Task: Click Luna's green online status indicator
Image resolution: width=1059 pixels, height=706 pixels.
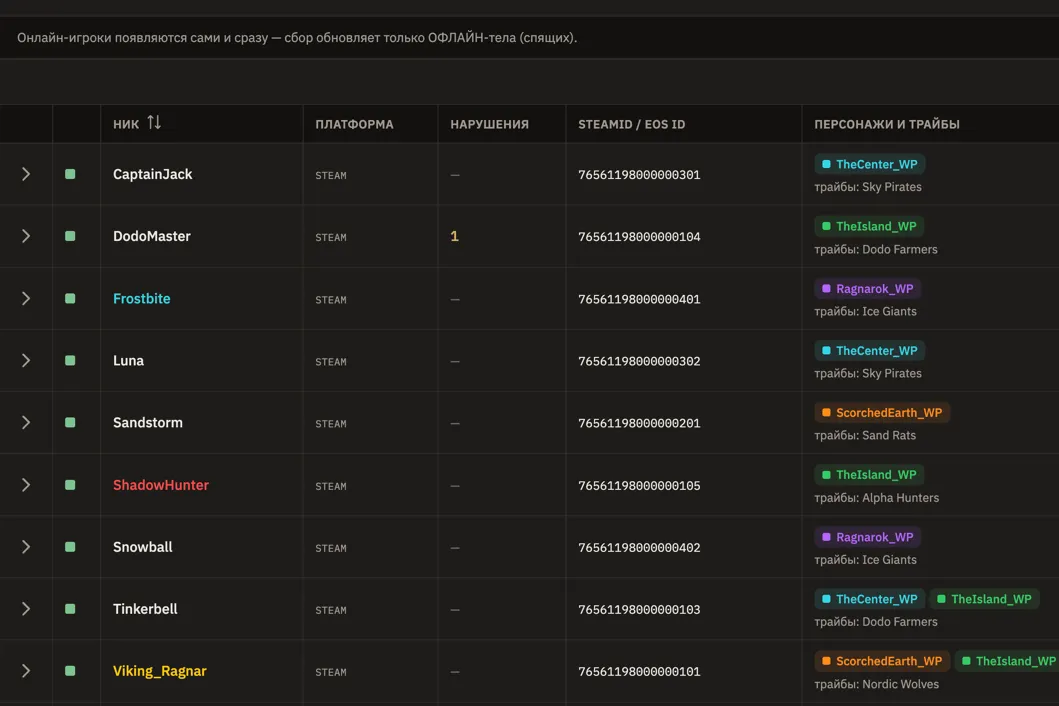Action: [70, 361]
